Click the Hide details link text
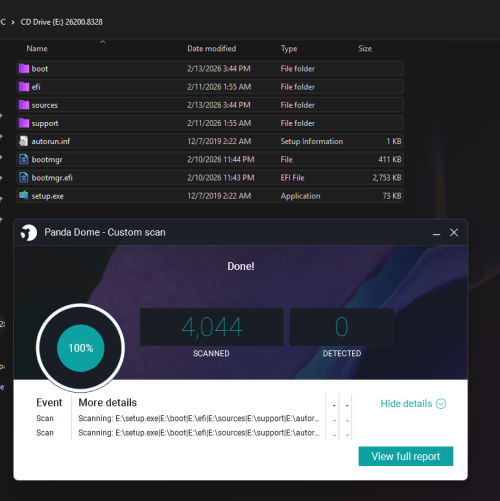This screenshot has height=501, width=500. [406, 404]
